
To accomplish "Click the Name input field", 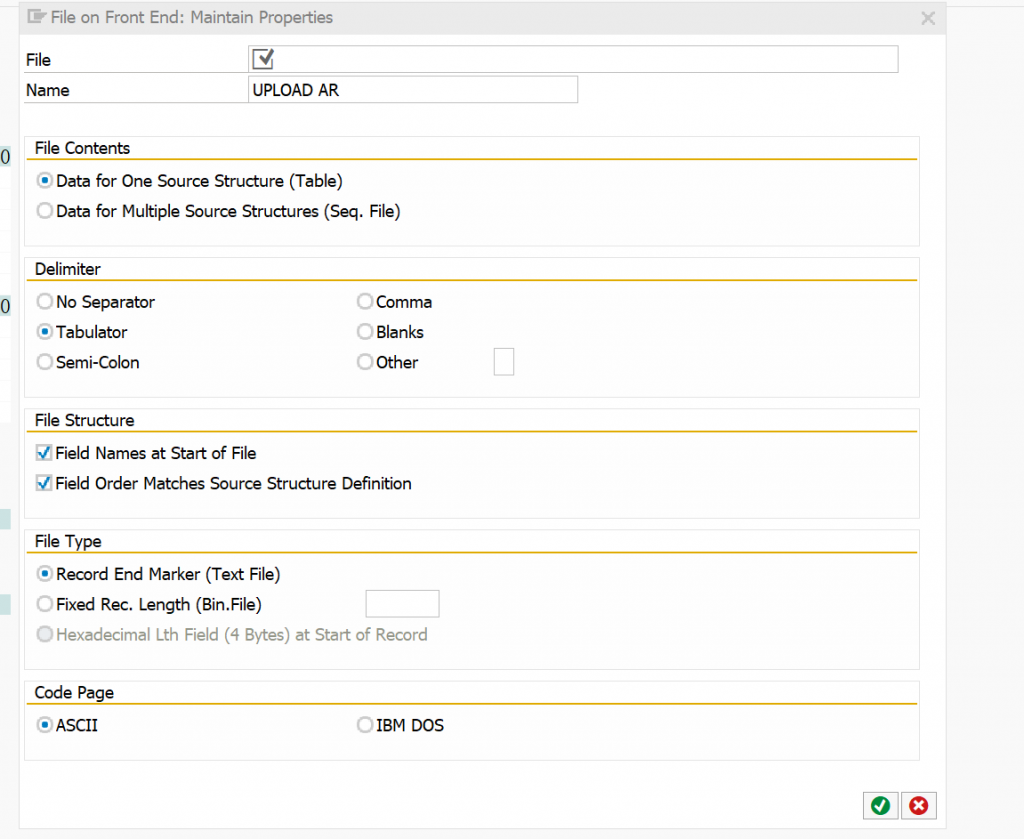I will [x=413, y=90].
